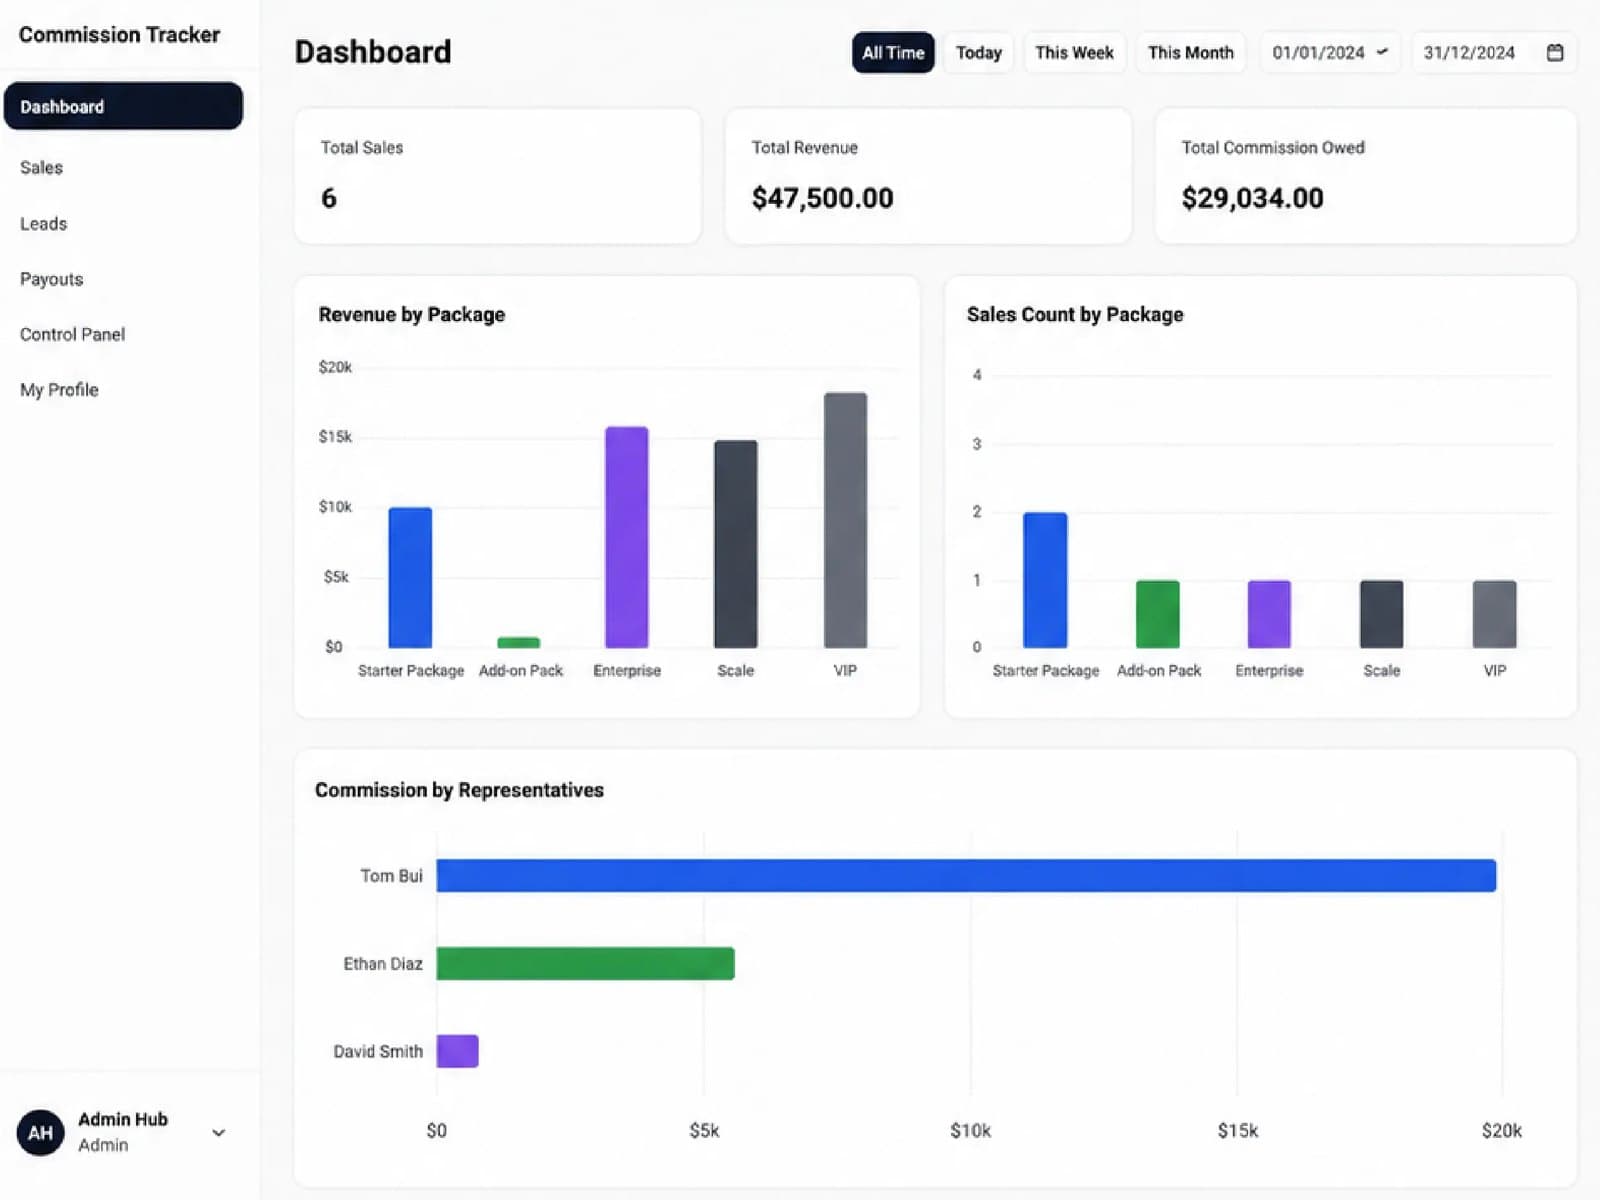
Task: Click Starter Package bar in Revenue chart
Action: point(410,578)
